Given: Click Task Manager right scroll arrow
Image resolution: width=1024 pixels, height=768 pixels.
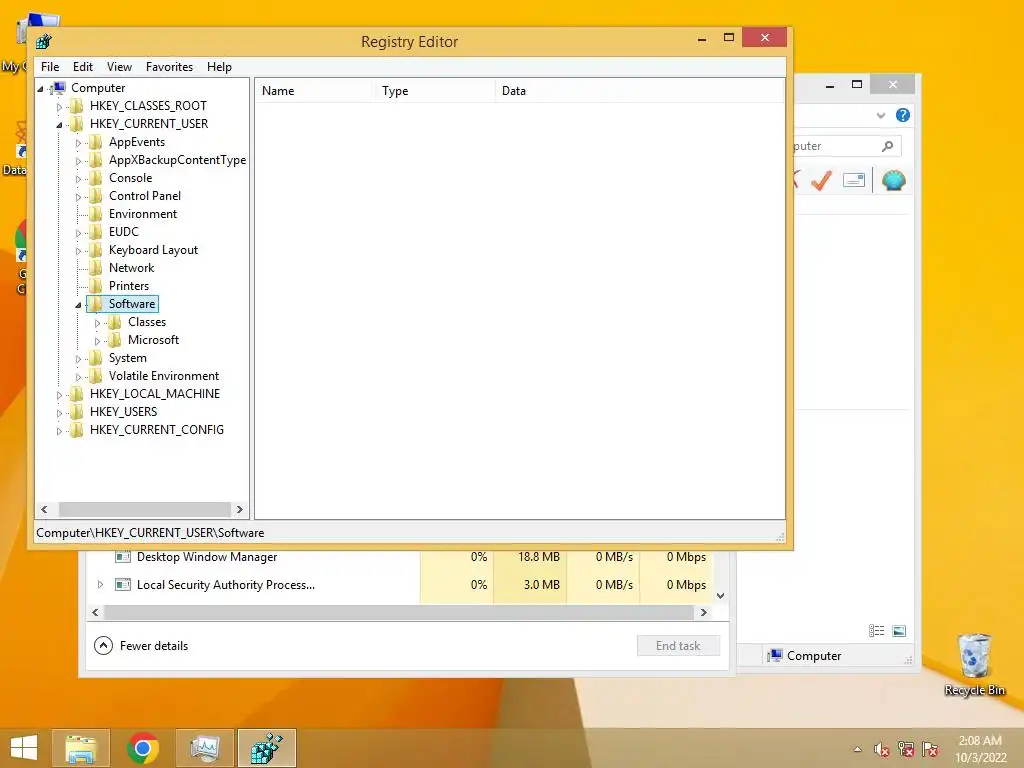Looking at the screenshot, I should 703,613.
